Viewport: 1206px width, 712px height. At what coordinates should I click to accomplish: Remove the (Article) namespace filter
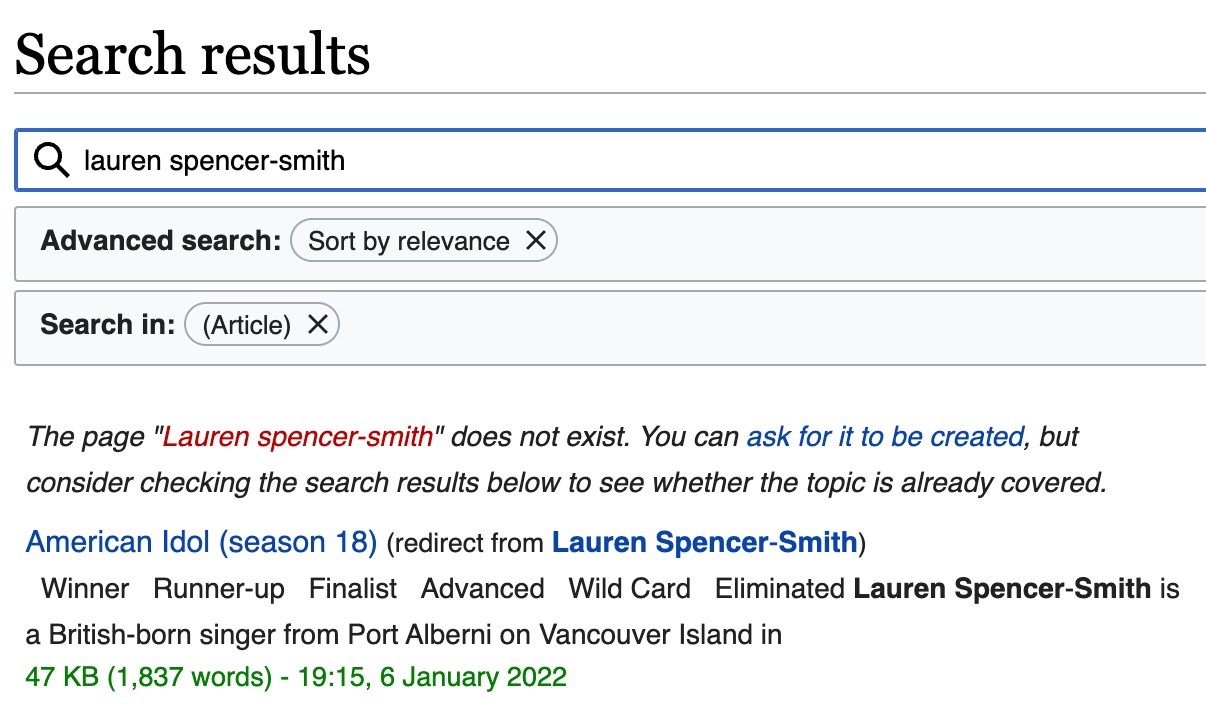coord(318,325)
